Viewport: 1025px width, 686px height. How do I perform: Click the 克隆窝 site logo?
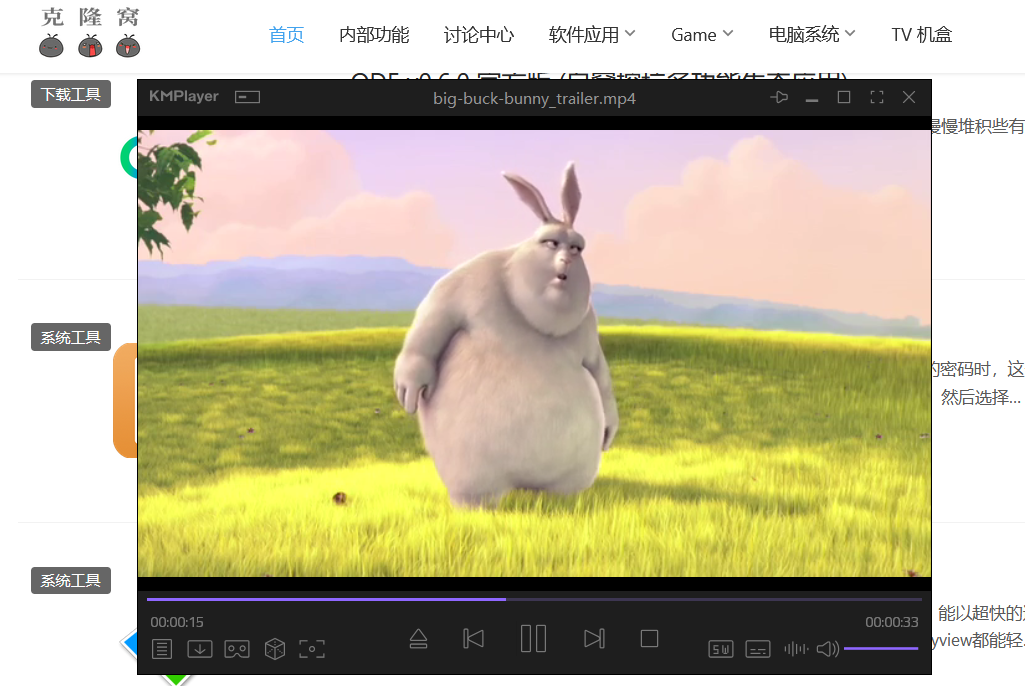(x=90, y=33)
